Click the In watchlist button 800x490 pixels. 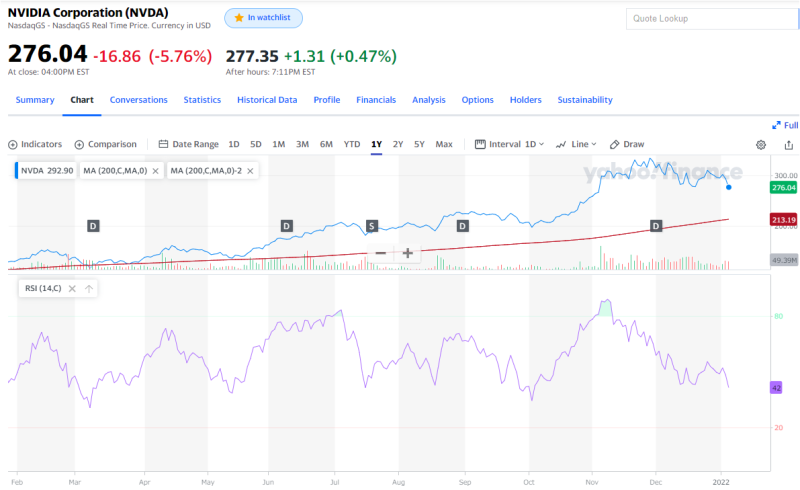pos(263,18)
